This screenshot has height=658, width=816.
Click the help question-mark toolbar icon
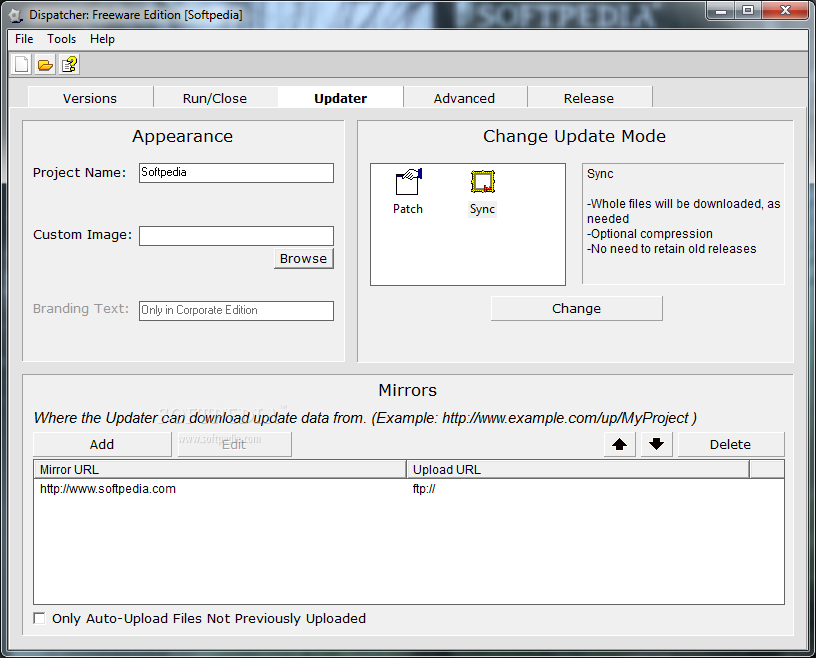coord(69,65)
